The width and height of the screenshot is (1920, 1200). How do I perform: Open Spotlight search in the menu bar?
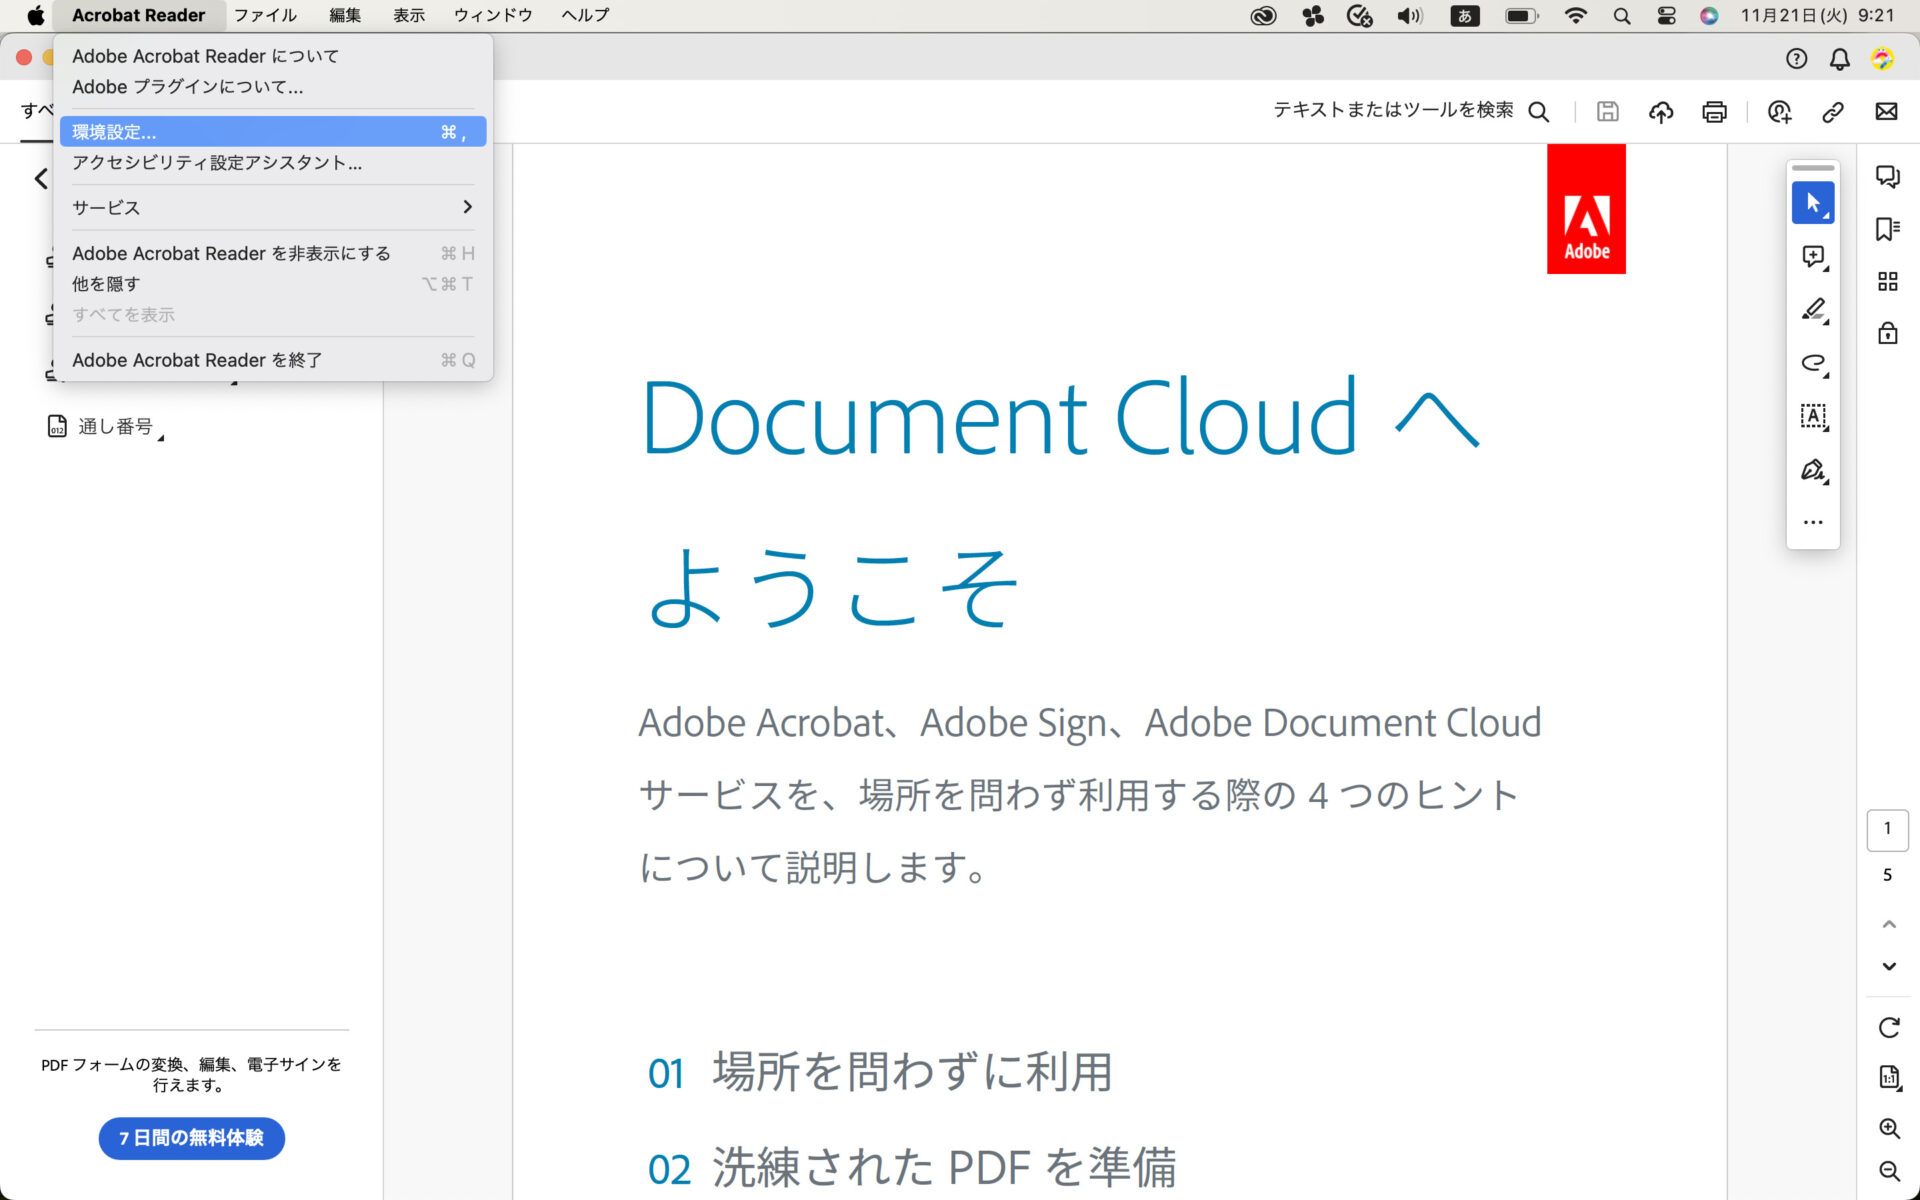click(1622, 15)
